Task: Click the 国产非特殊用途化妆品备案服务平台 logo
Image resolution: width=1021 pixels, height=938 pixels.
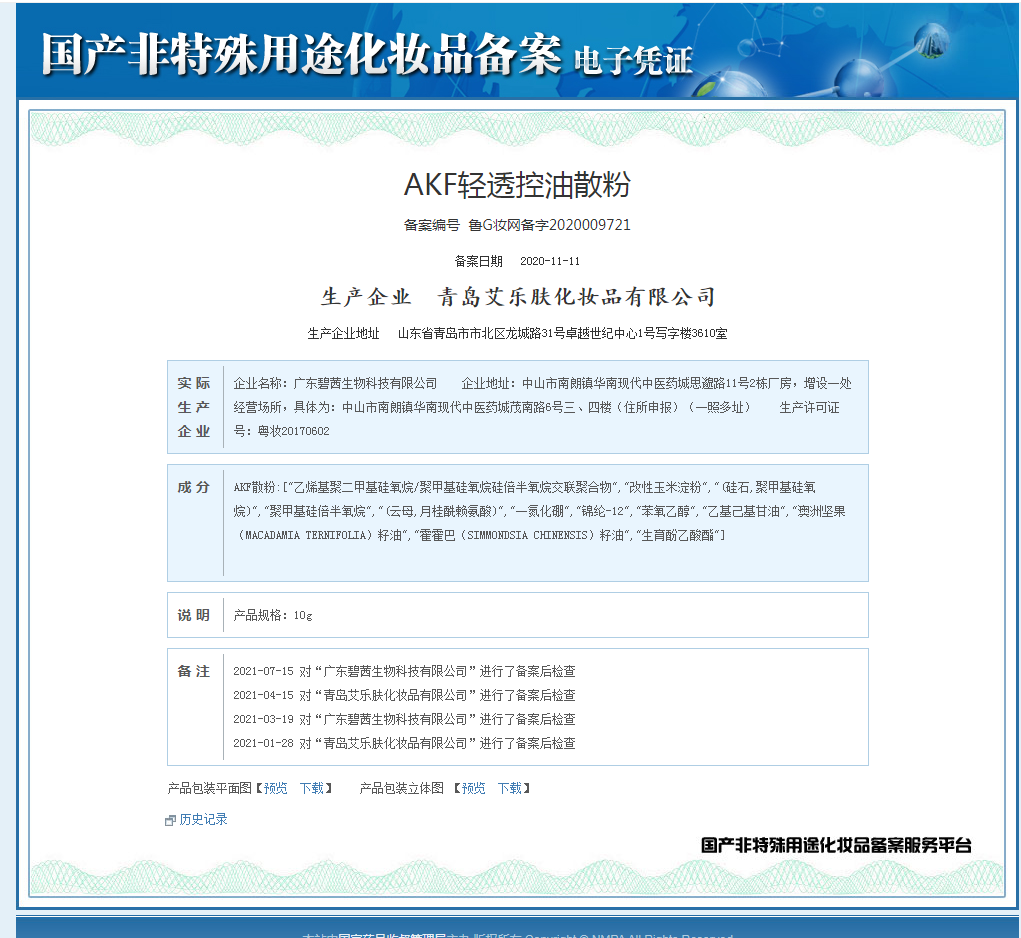Action: [836, 845]
